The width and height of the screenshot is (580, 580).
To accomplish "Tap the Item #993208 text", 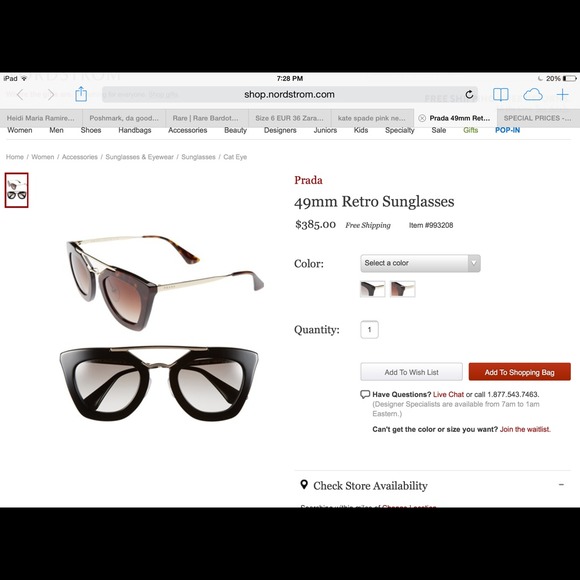I will [x=431, y=225].
